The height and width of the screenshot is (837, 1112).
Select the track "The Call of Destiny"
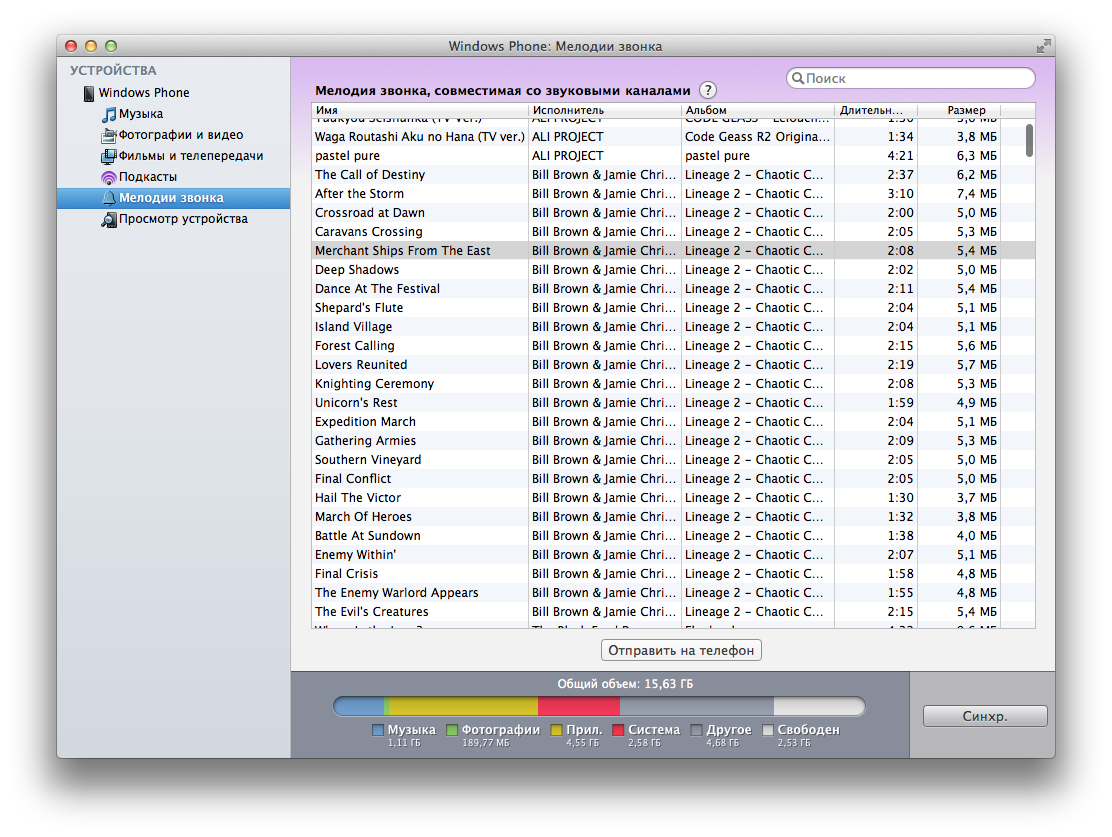point(673,174)
